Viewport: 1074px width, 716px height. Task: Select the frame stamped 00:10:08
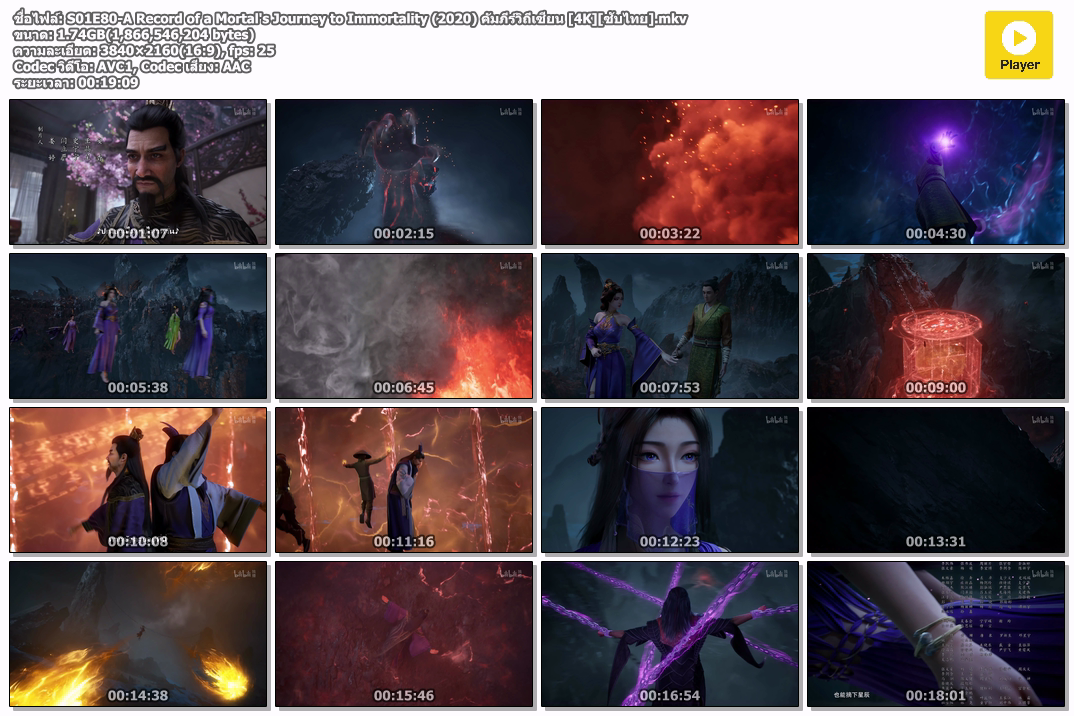[138, 480]
